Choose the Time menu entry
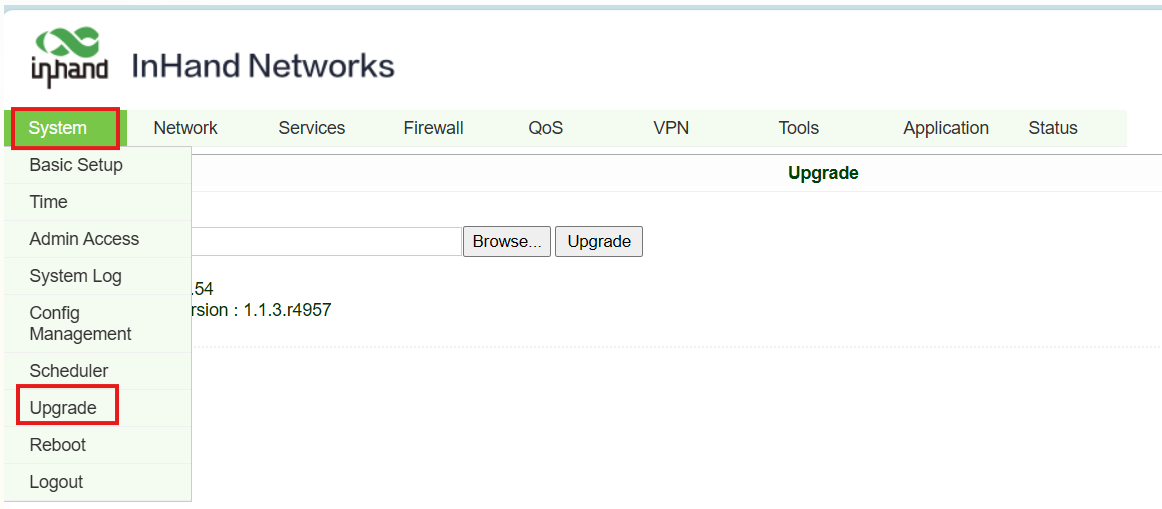The width and height of the screenshot is (1162, 509). [48, 202]
